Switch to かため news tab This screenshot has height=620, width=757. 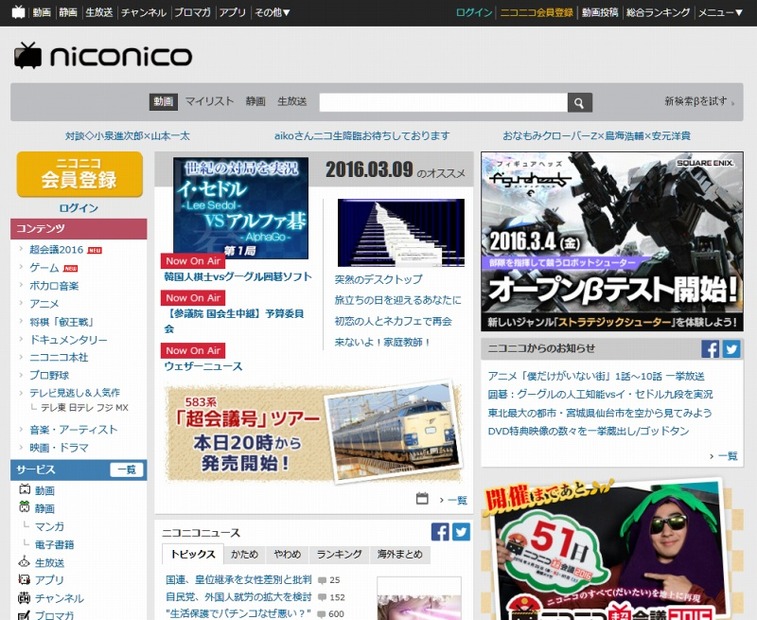(x=244, y=554)
